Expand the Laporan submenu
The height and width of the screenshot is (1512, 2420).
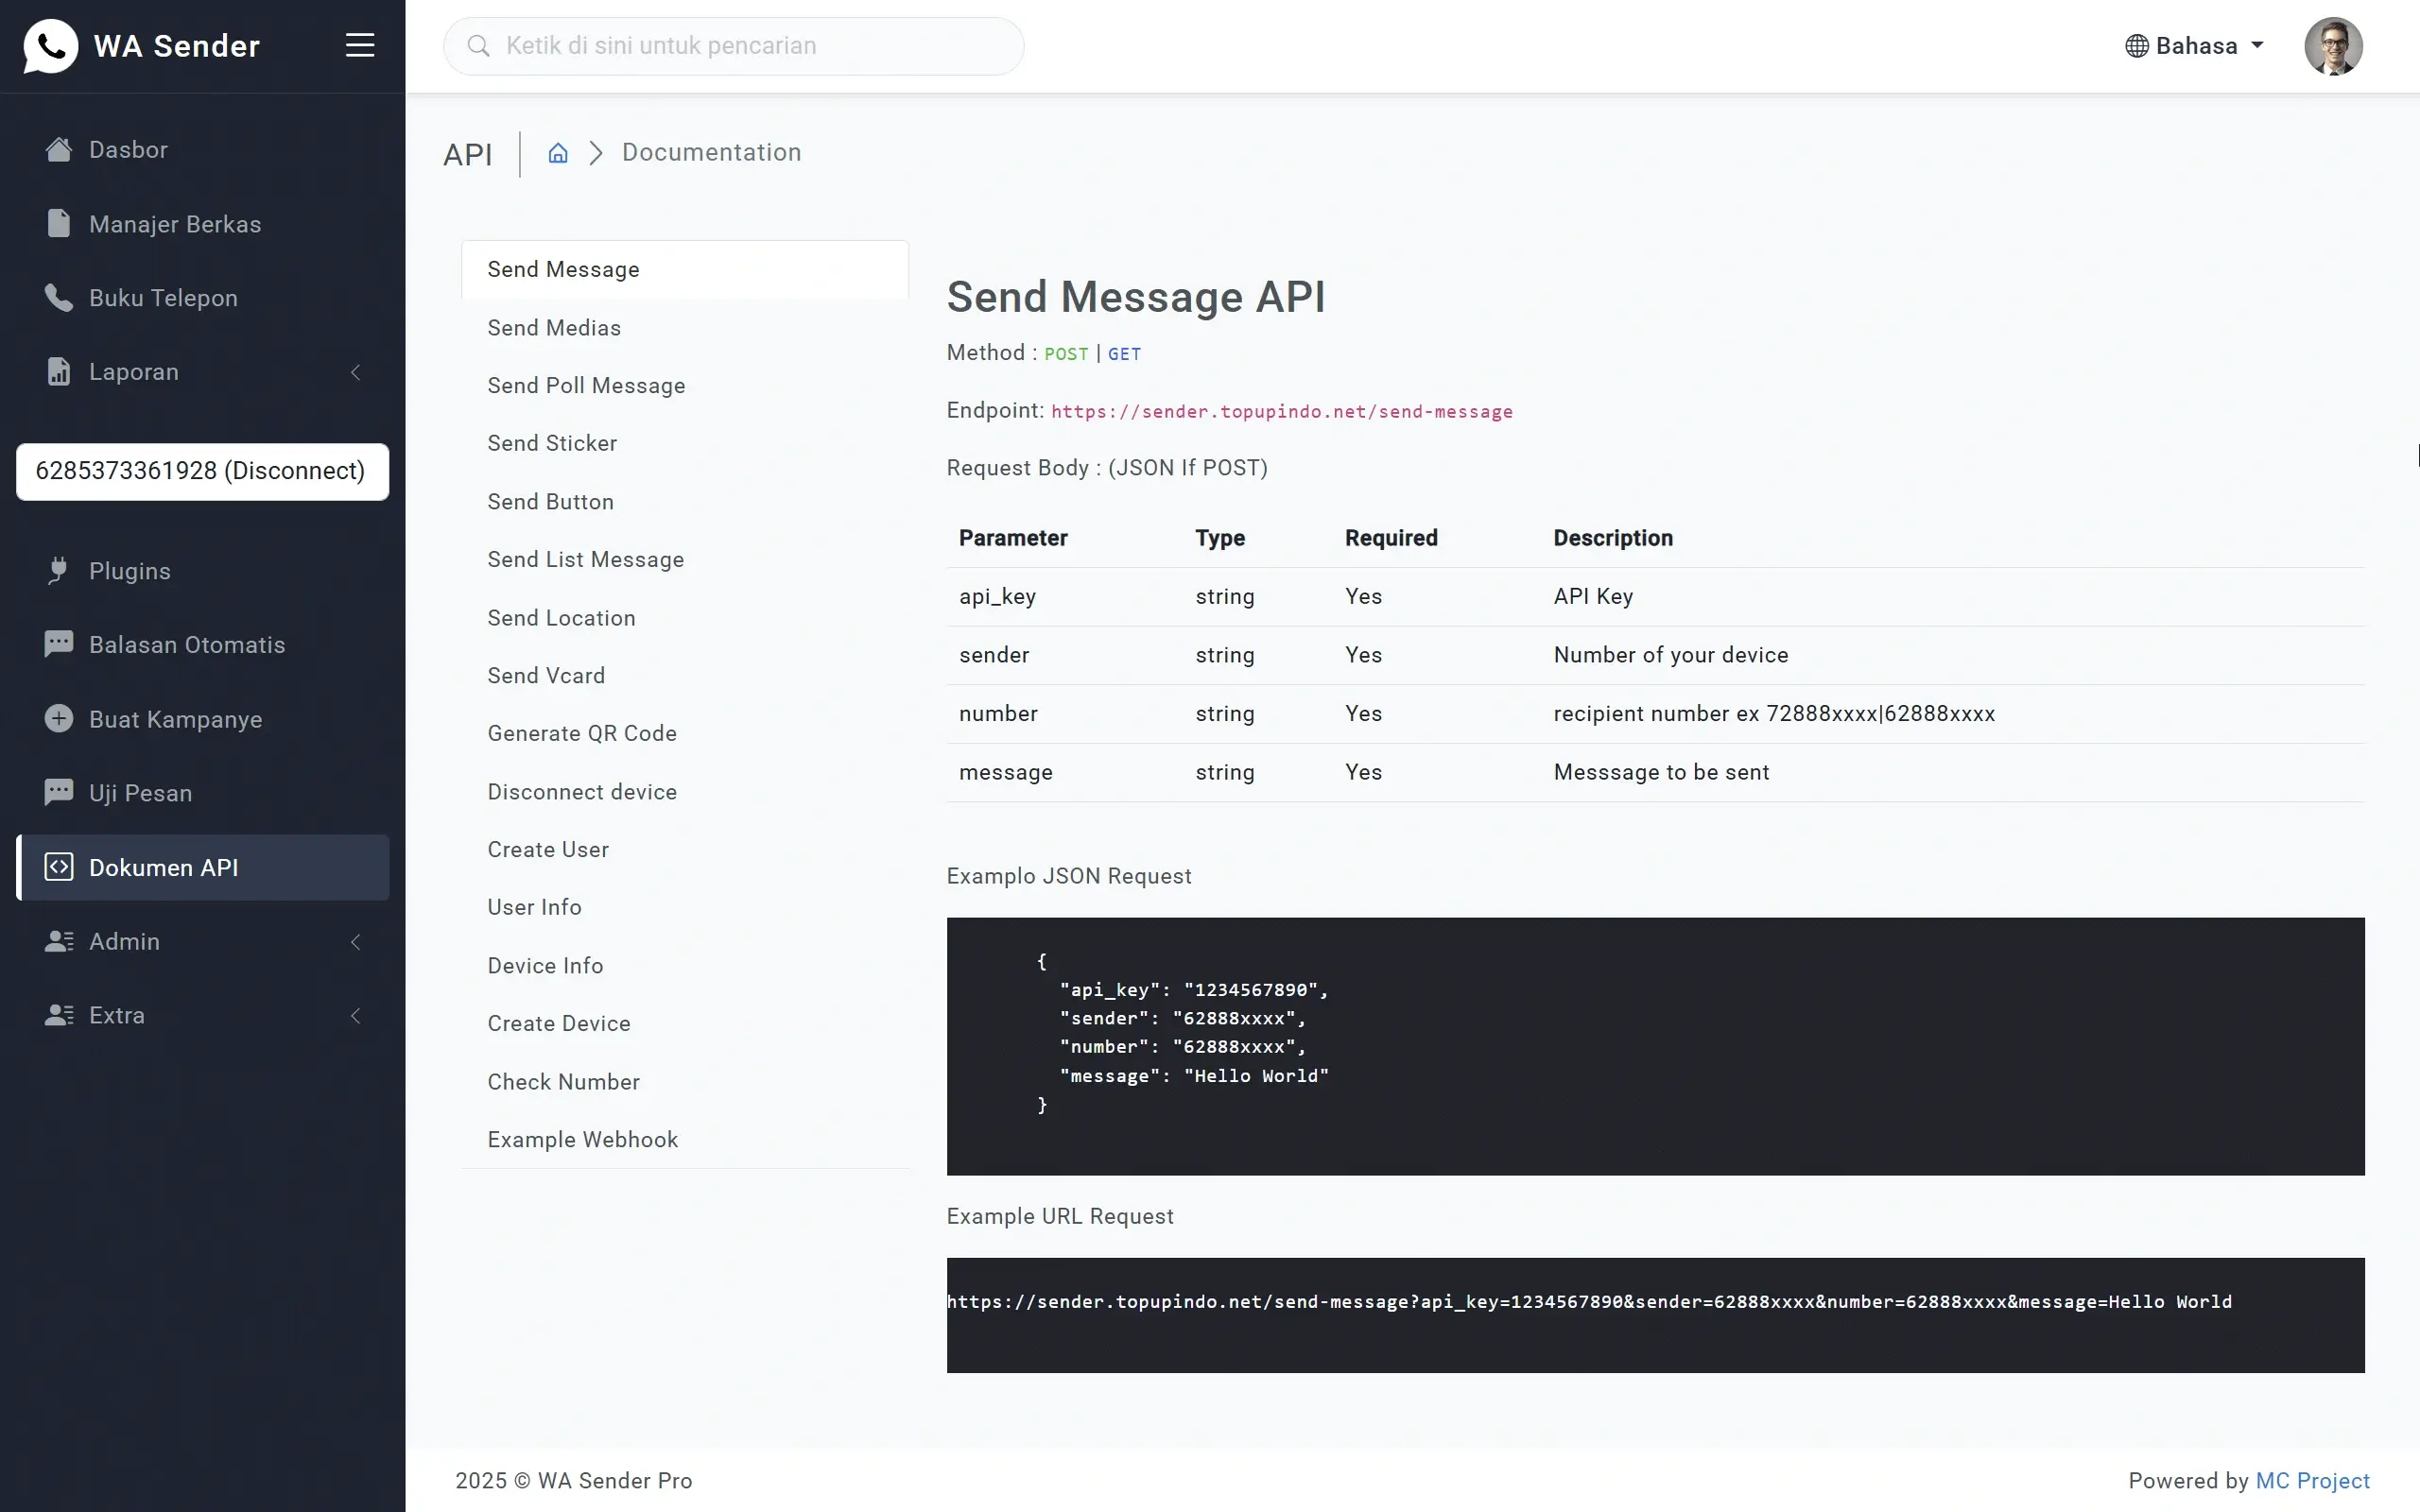coord(356,372)
